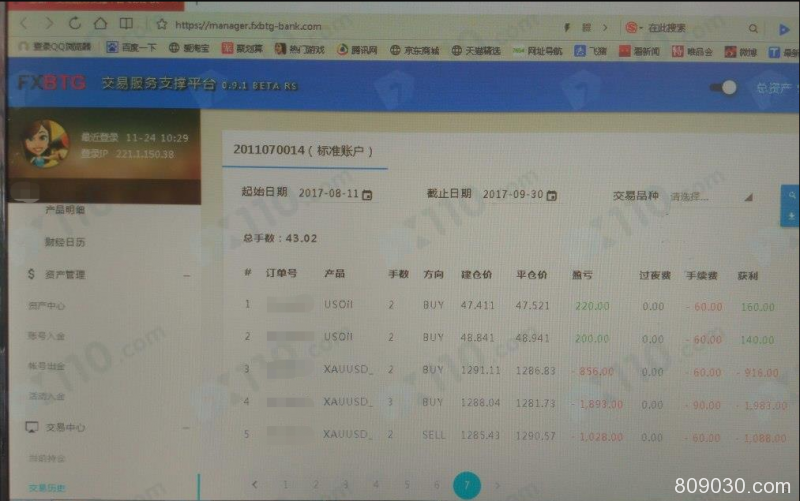Click -1,893.00 loss in row 4
800x501 pixels.
(597, 405)
